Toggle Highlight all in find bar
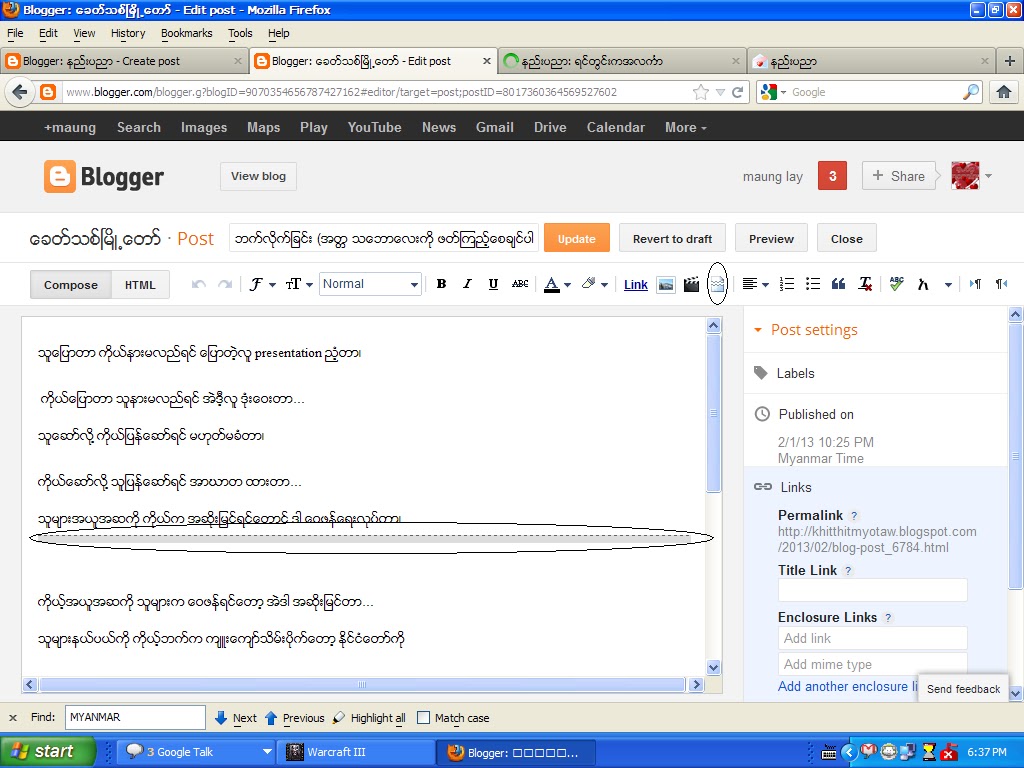The height and width of the screenshot is (768, 1024). [x=369, y=718]
